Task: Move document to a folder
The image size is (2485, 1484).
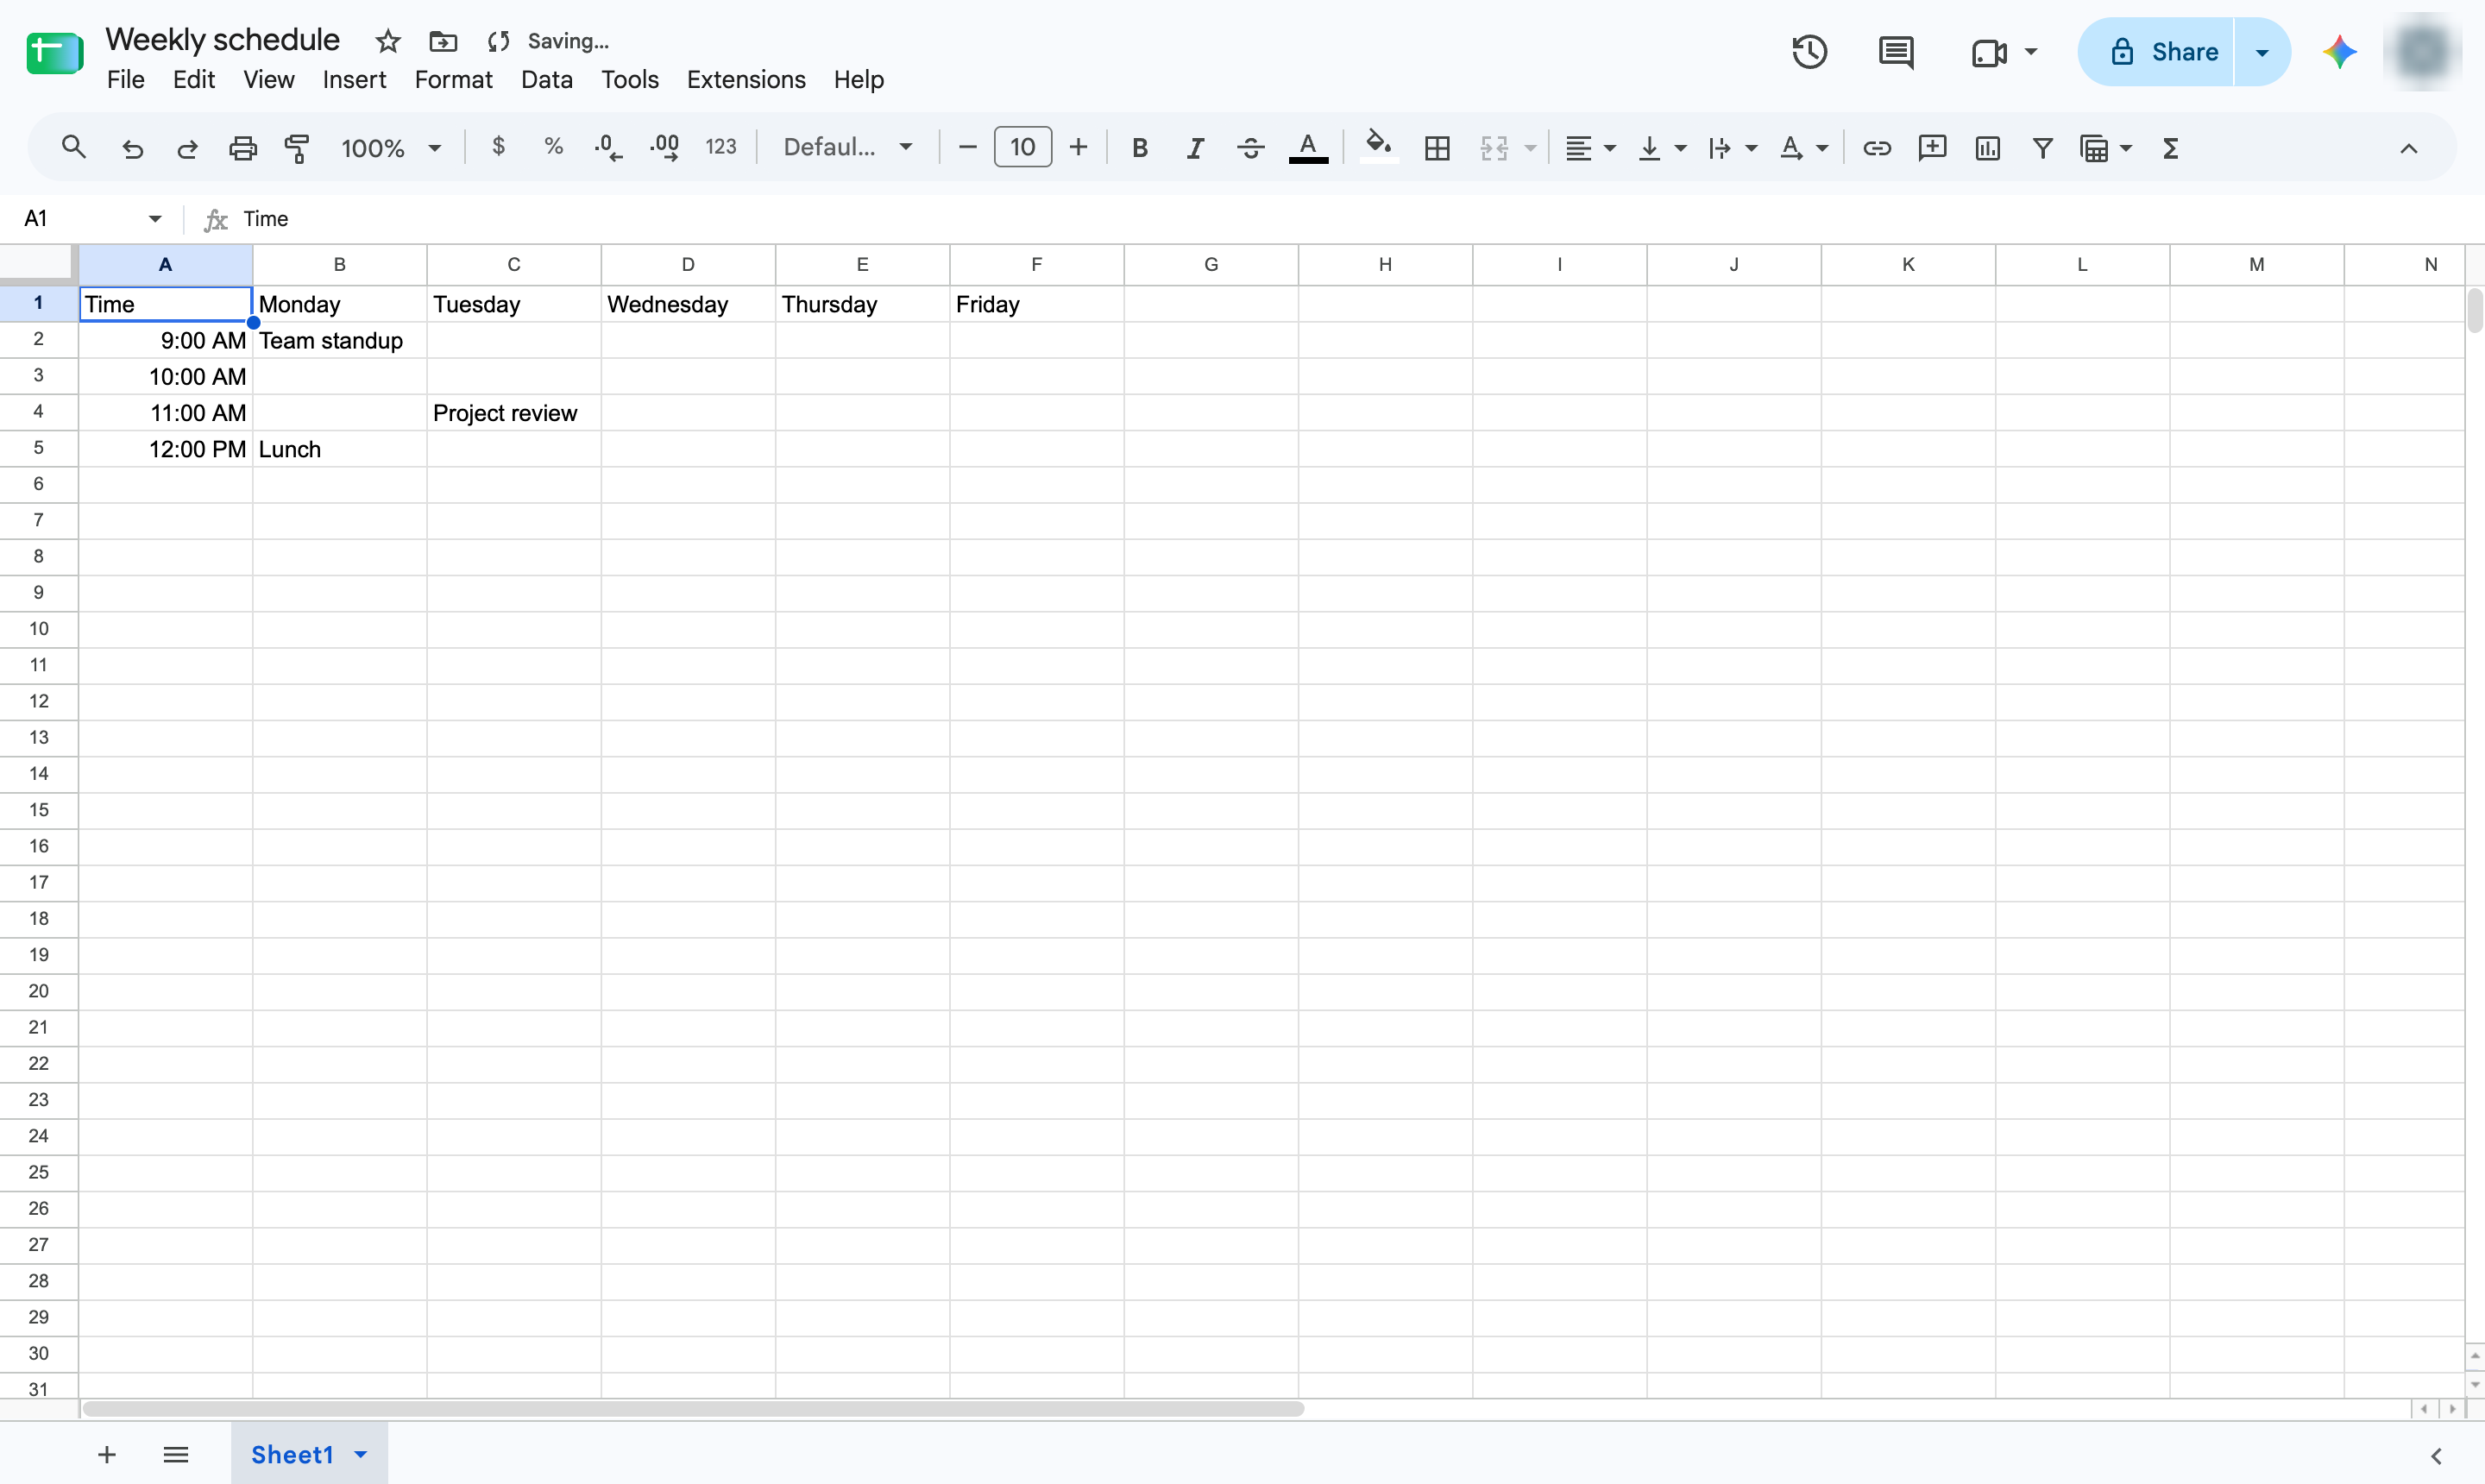Action: coord(442,41)
